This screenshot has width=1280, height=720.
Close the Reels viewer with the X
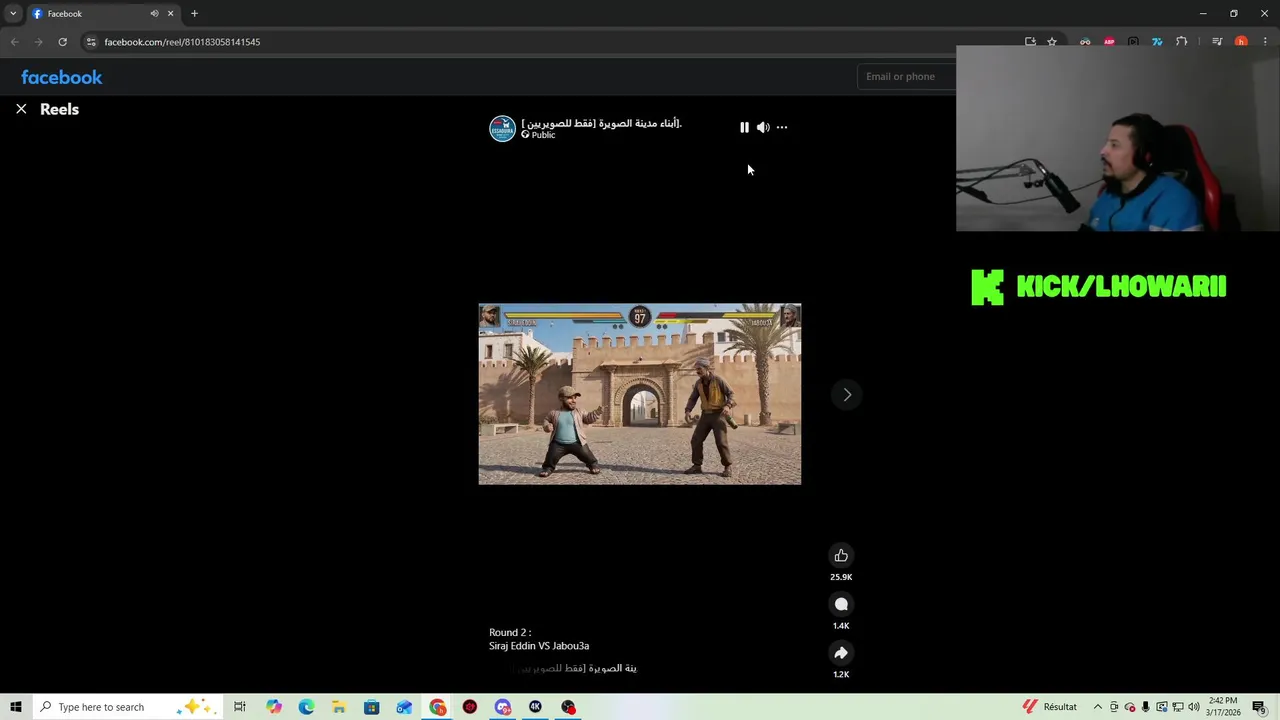point(21,109)
